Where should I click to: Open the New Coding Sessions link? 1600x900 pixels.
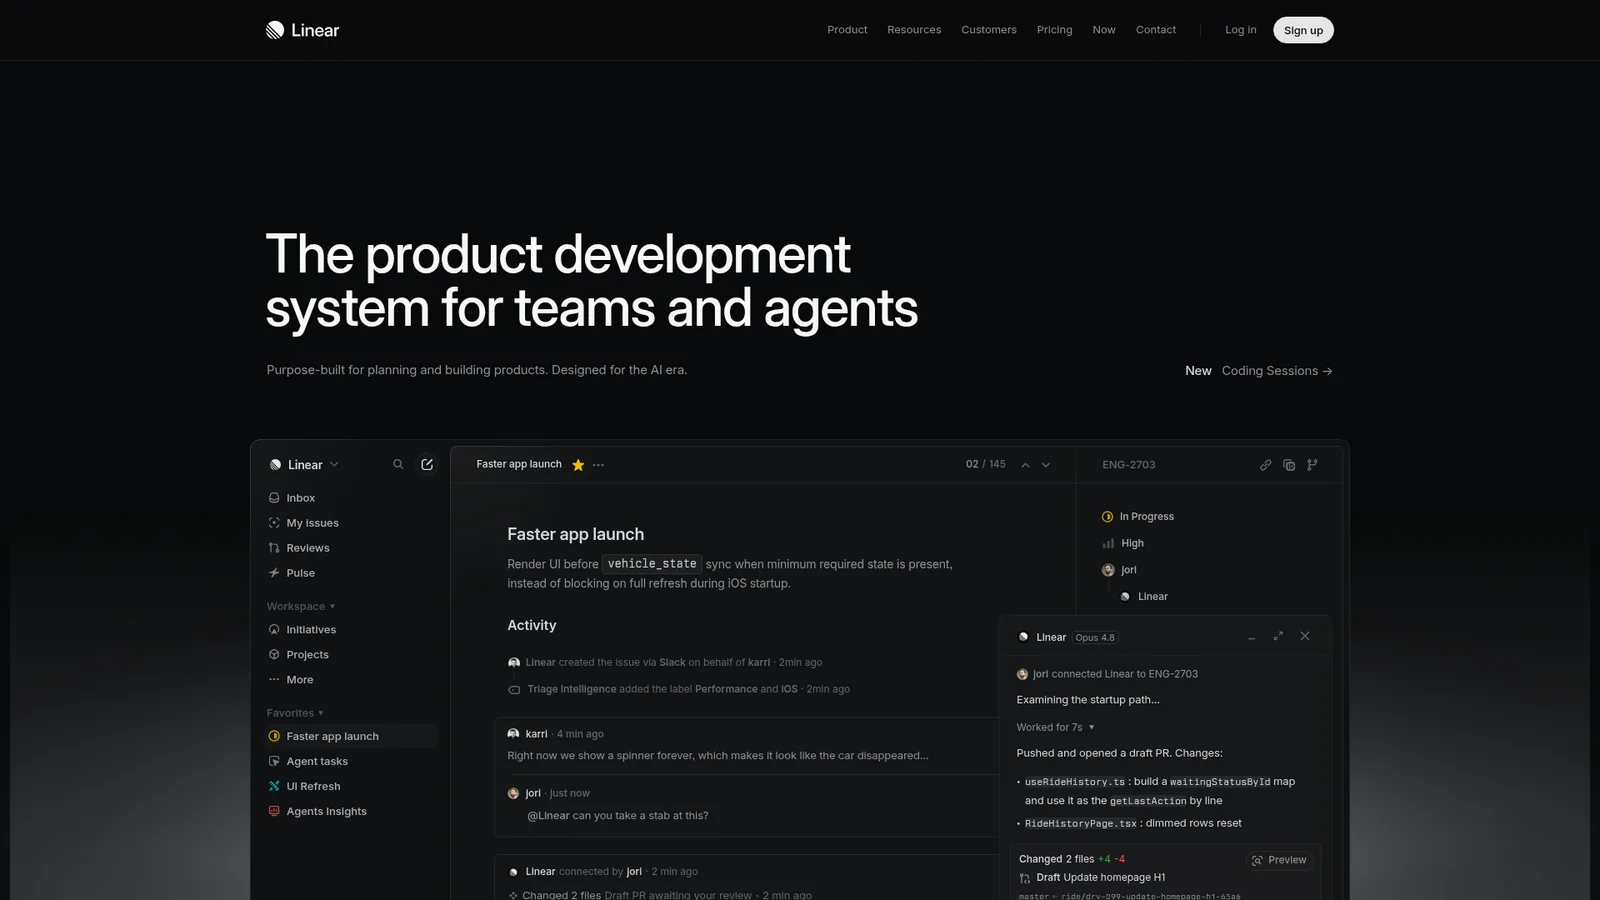pos(1259,371)
